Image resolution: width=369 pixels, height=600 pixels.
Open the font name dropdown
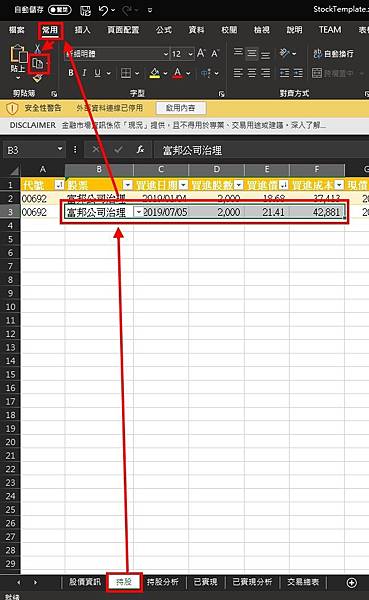coord(165,54)
